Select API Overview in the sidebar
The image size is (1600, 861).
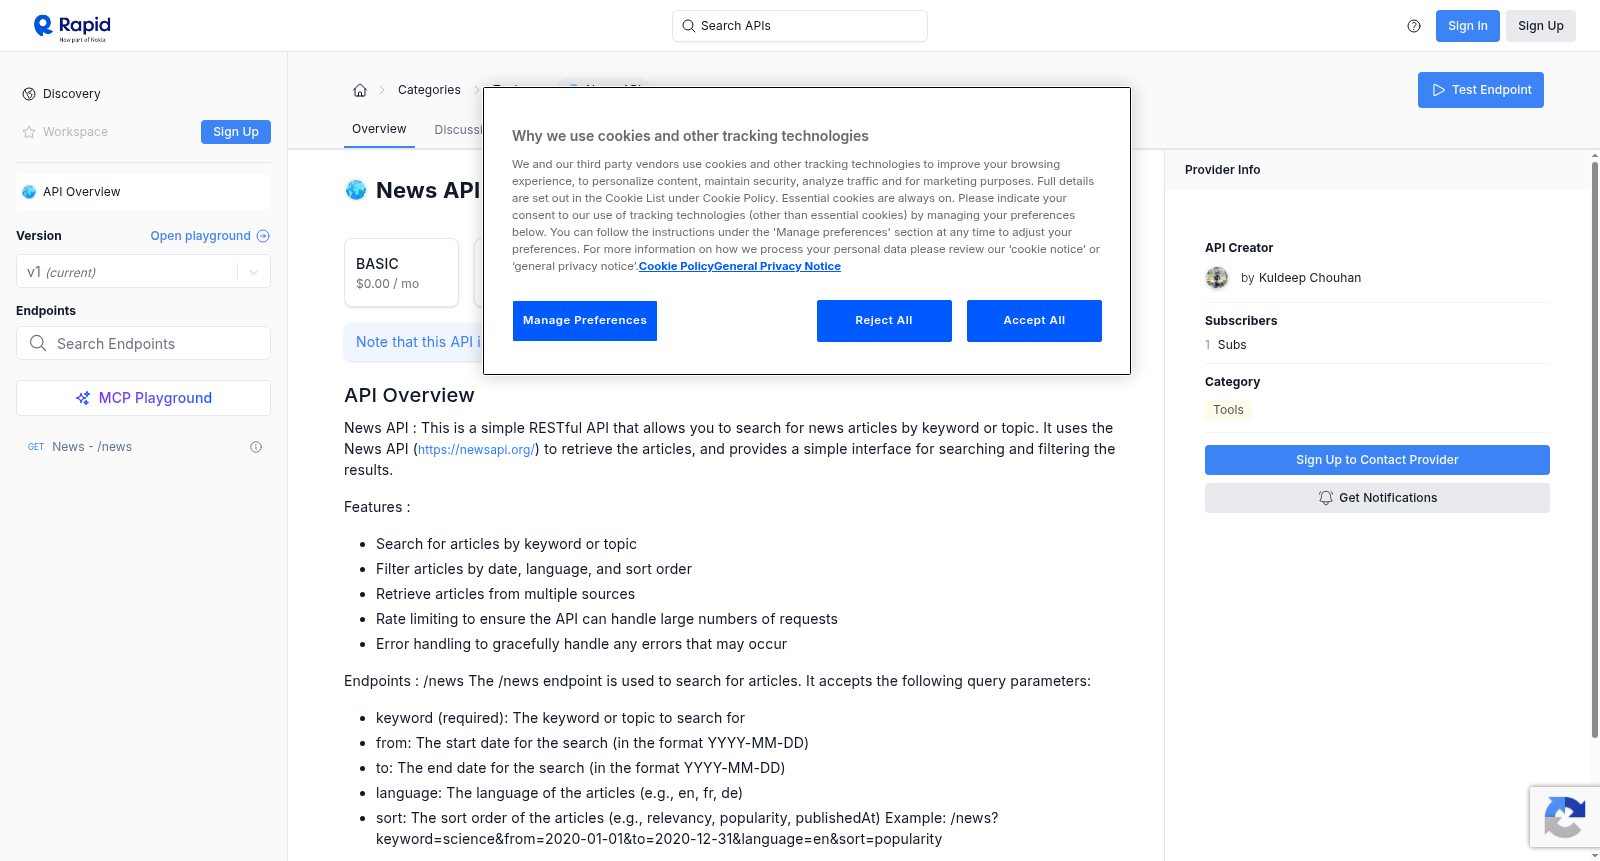[x=143, y=192]
